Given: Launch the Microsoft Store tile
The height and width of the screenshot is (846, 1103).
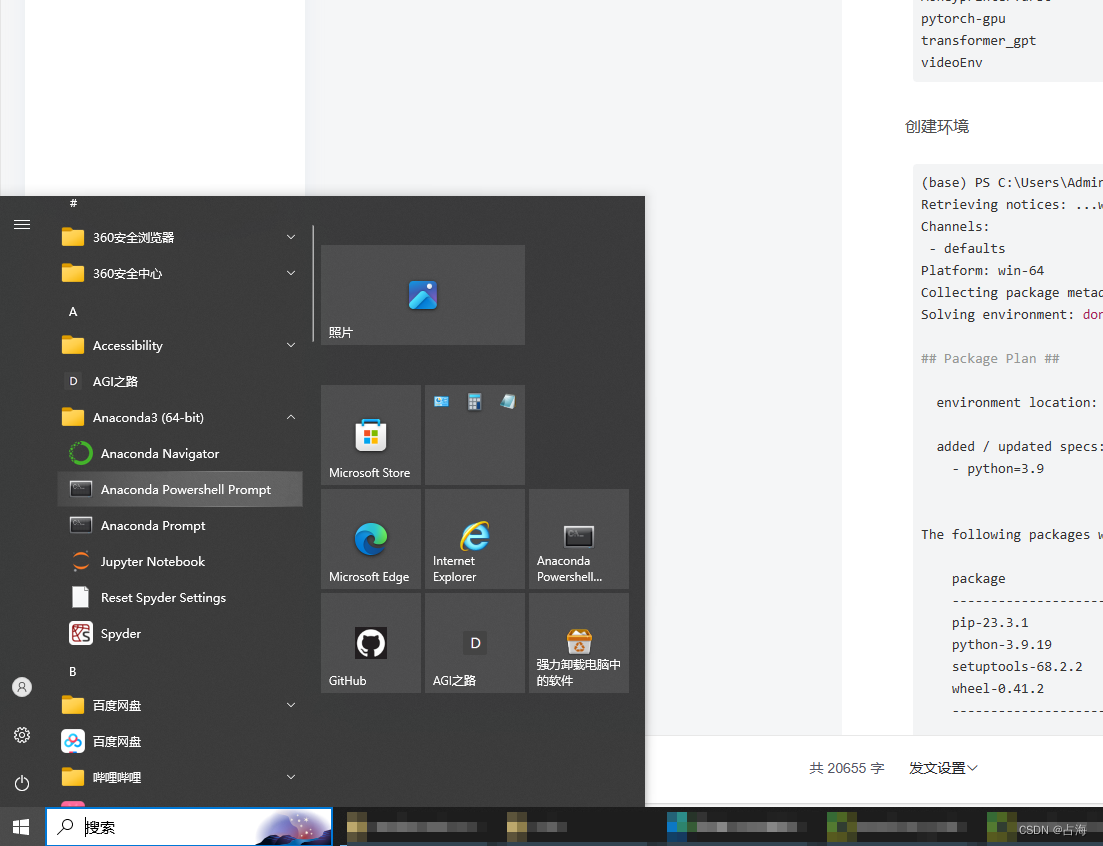Looking at the screenshot, I should coord(371,435).
